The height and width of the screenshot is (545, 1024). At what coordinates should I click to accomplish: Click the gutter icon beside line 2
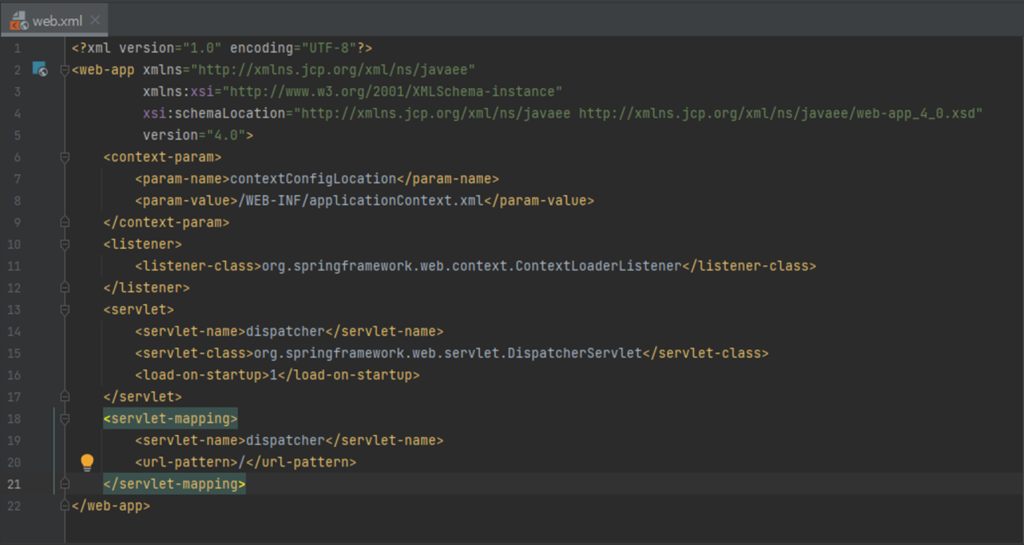39,69
